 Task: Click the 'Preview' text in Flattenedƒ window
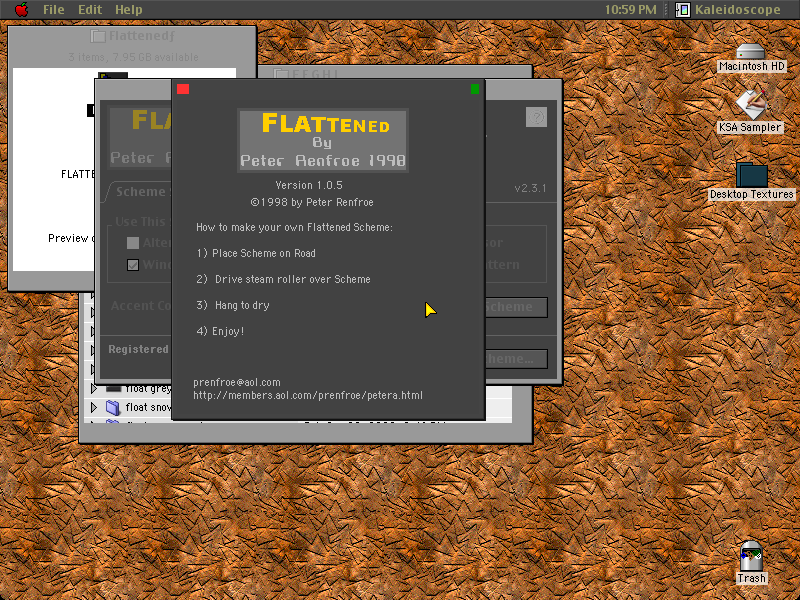[x=68, y=238]
